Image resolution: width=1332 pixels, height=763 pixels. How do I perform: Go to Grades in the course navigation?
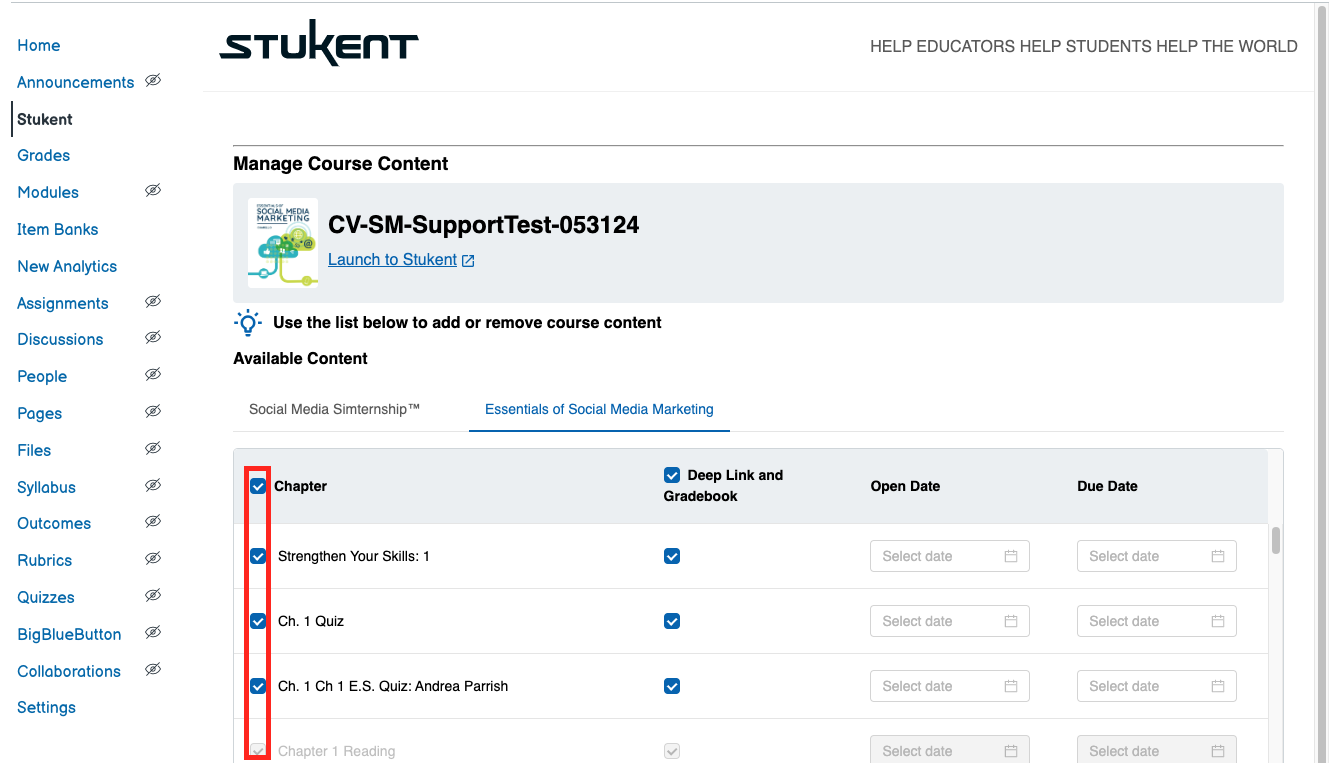point(44,156)
